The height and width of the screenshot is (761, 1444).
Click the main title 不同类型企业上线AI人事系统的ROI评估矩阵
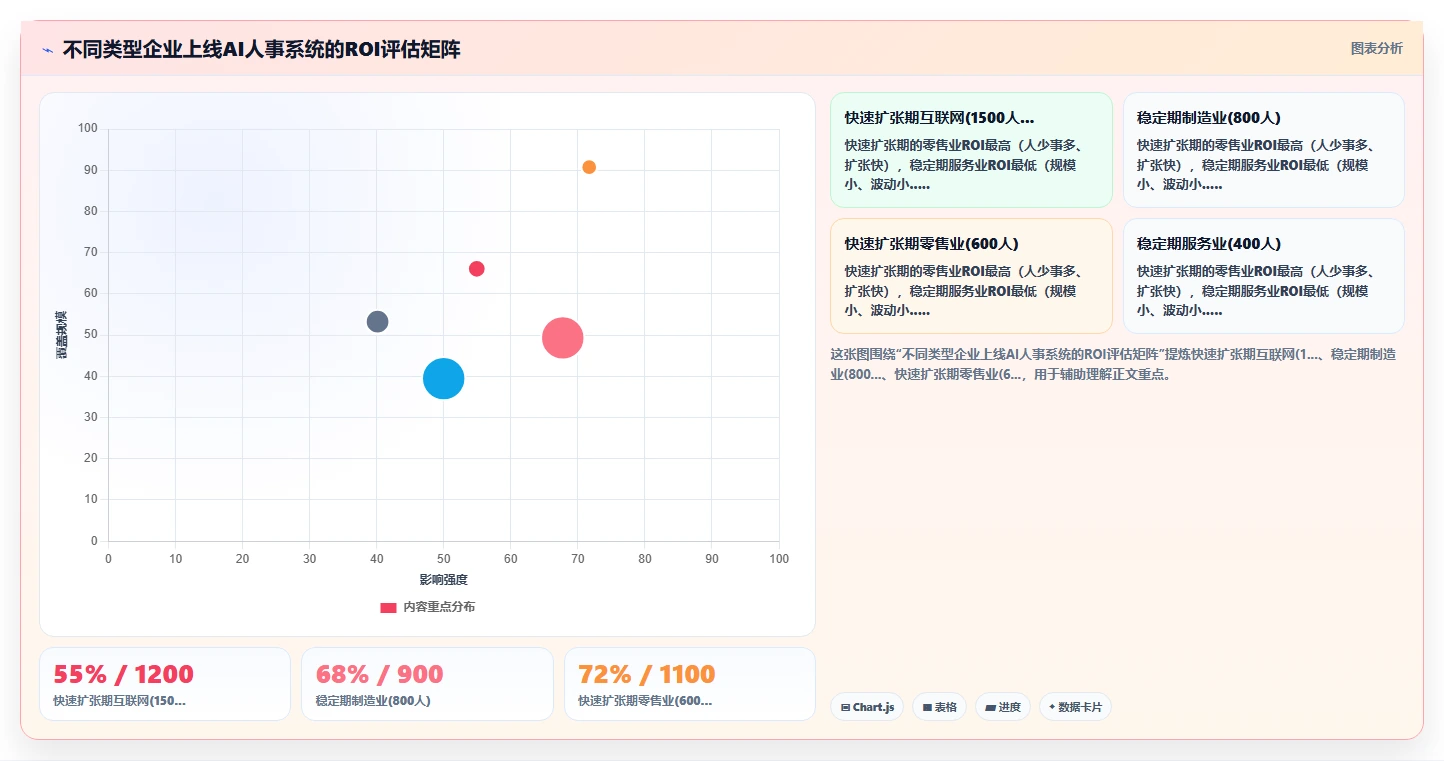(x=262, y=50)
